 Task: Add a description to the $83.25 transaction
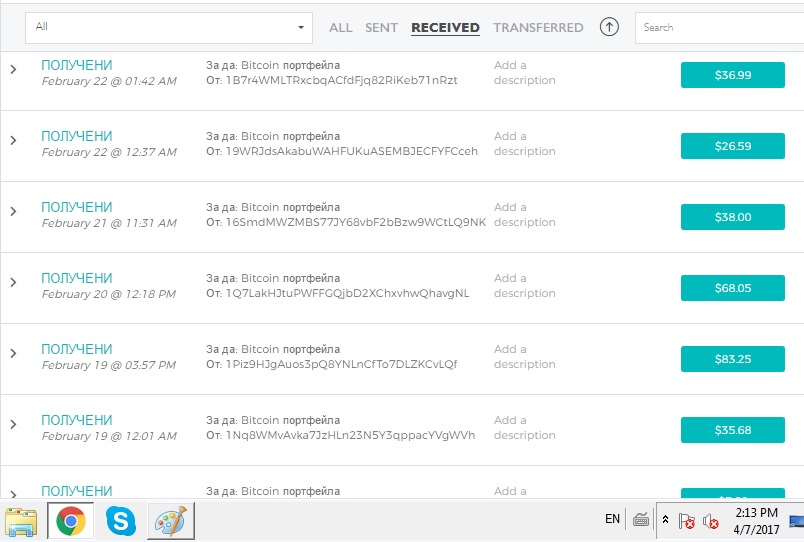pos(525,357)
